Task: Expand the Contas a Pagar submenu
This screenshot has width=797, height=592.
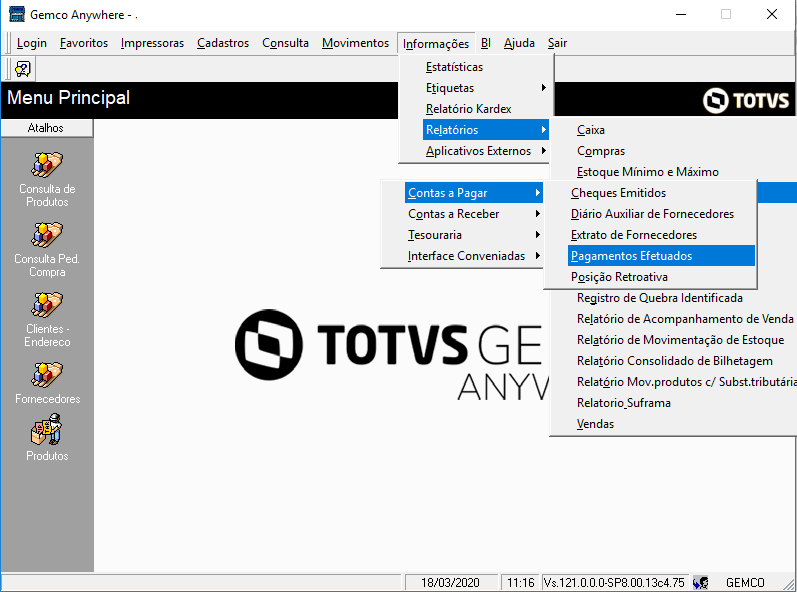Action: [x=474, y=193]
